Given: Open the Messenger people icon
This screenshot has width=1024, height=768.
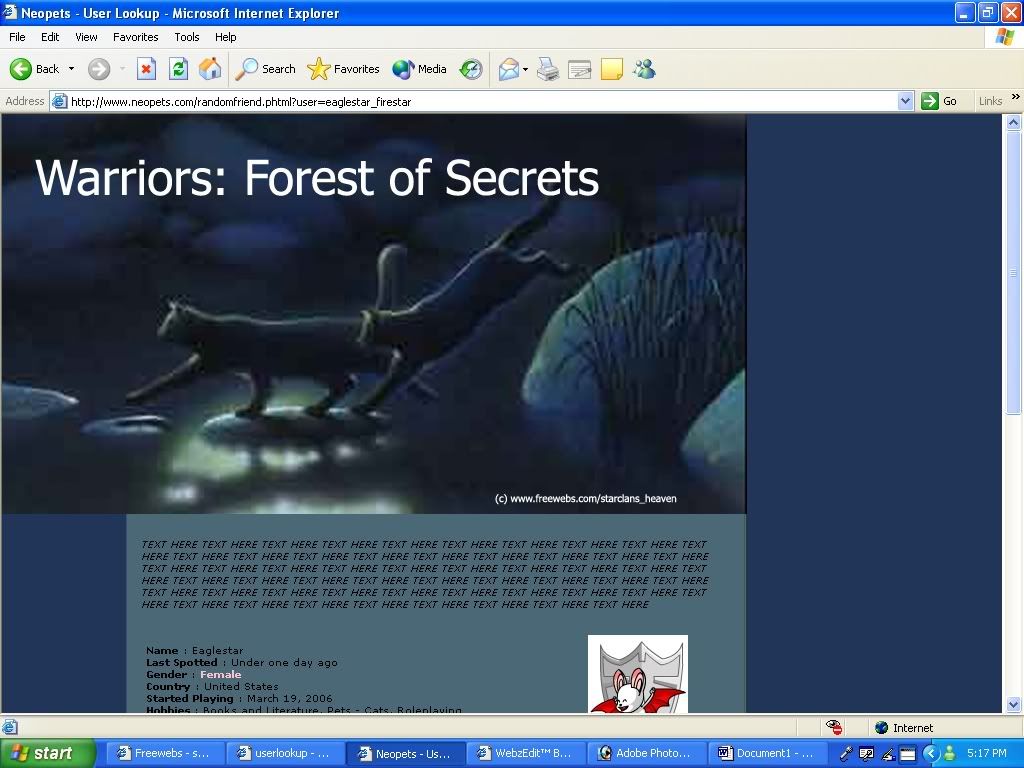Looking at the screenshot, I should 644,69.
